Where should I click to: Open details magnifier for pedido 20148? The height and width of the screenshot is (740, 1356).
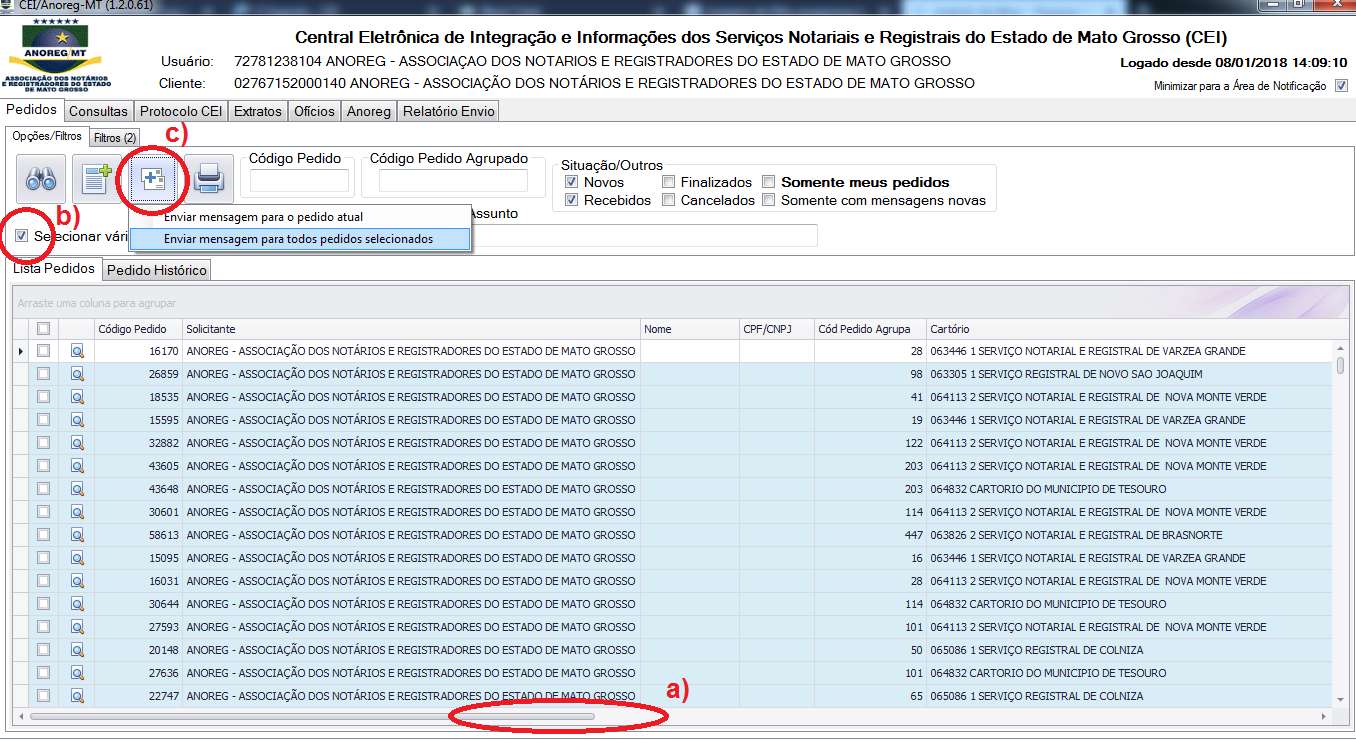tap(77, 650)
